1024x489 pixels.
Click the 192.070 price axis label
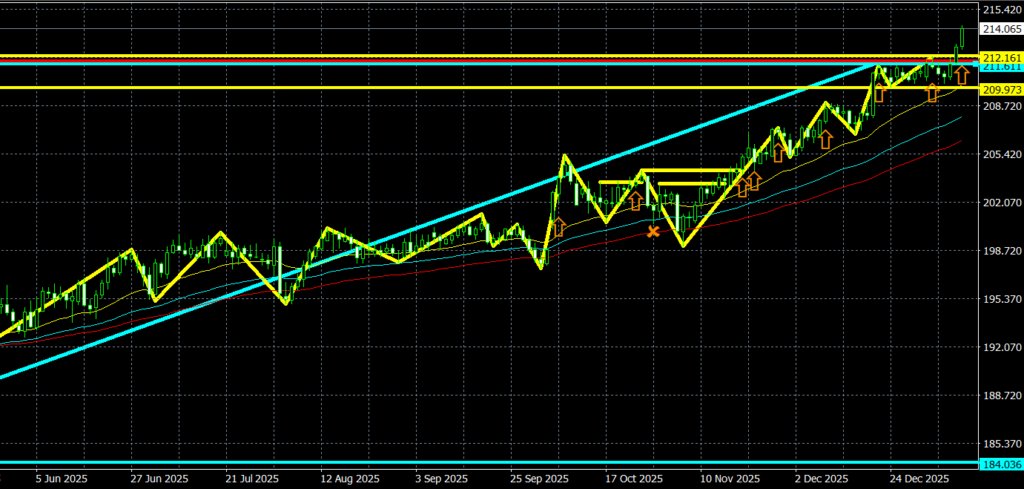[x=1000, y=347]
